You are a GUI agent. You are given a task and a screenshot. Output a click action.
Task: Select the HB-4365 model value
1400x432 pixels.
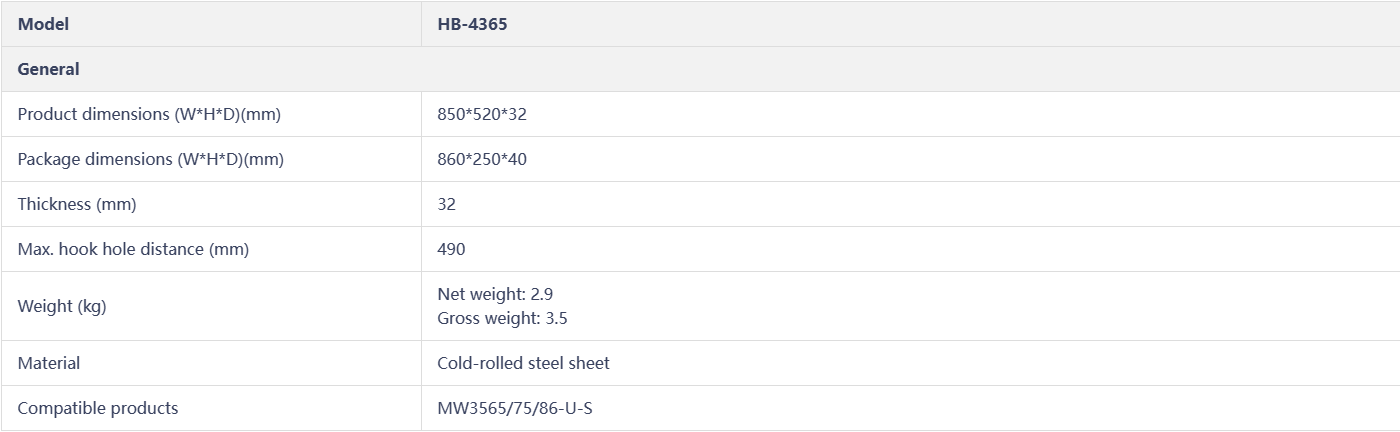472,24
